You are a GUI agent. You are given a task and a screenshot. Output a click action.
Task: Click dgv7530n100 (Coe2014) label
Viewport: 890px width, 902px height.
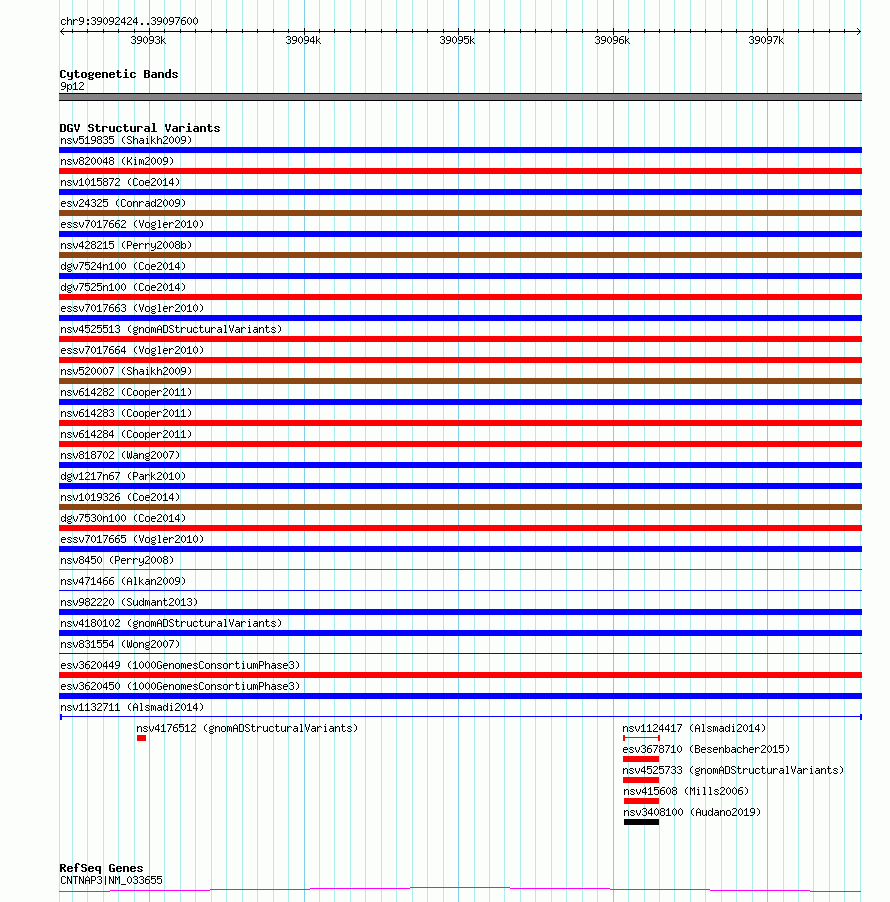pos(123,518)
